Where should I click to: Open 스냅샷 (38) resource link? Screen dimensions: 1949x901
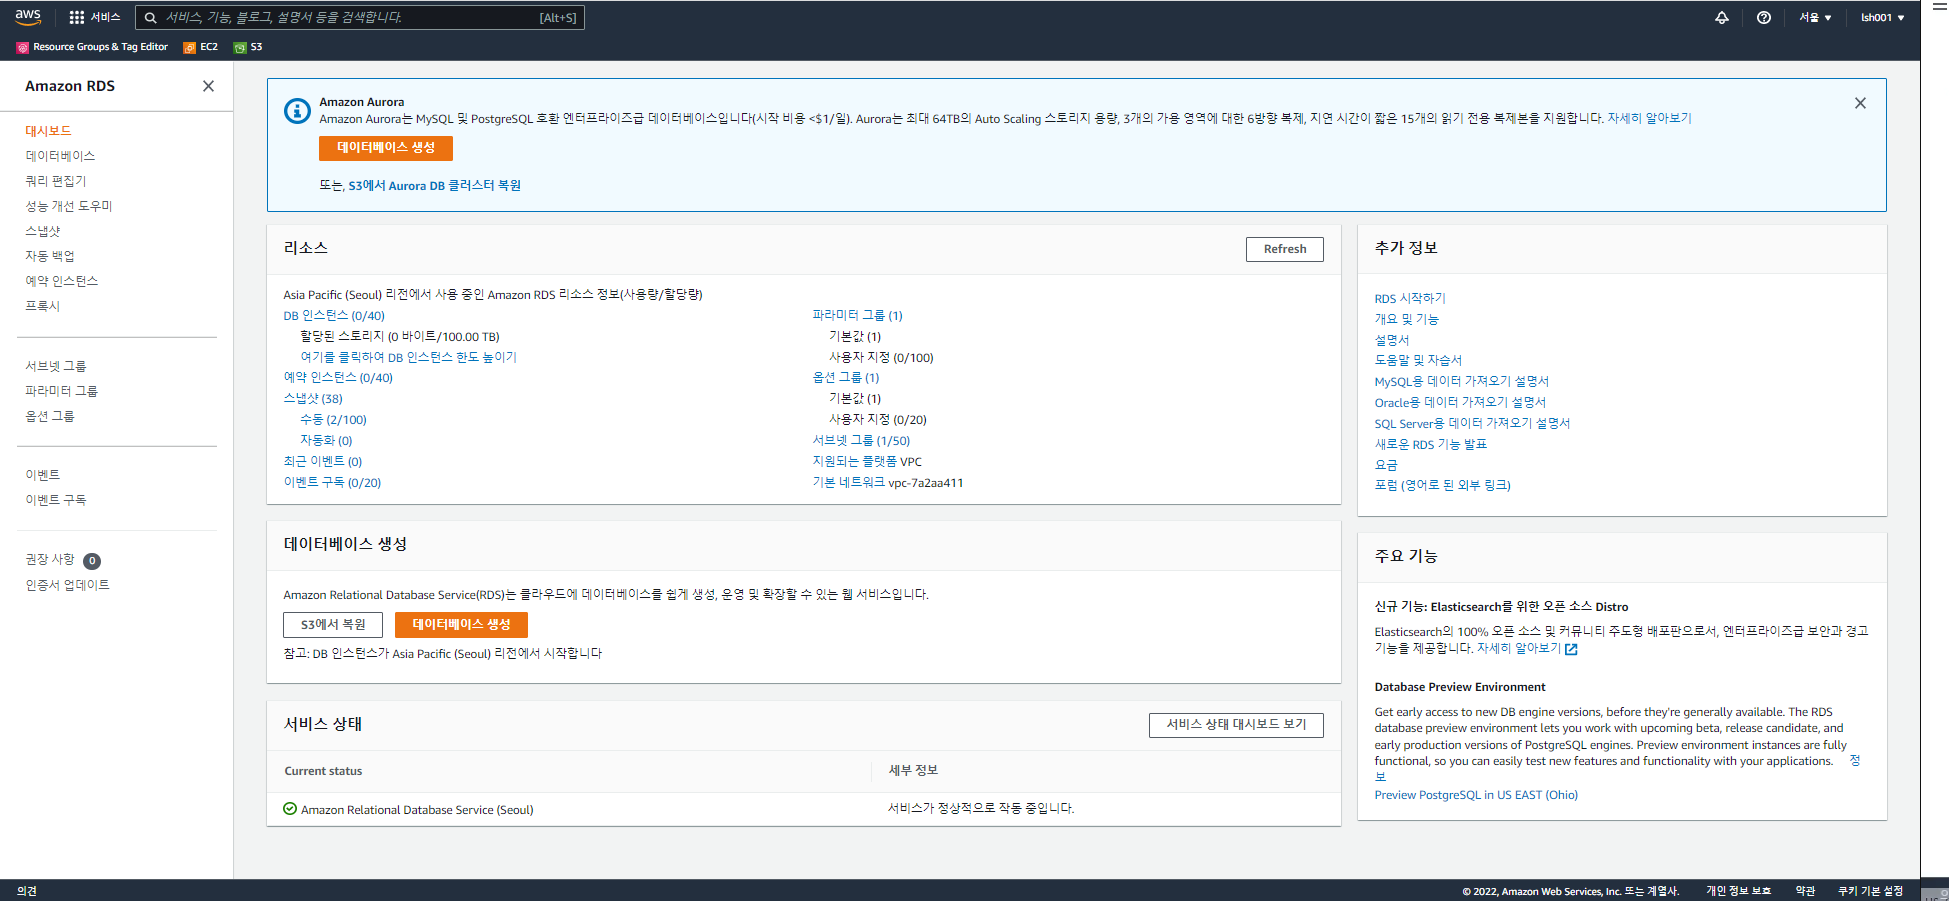coord(313,399)
